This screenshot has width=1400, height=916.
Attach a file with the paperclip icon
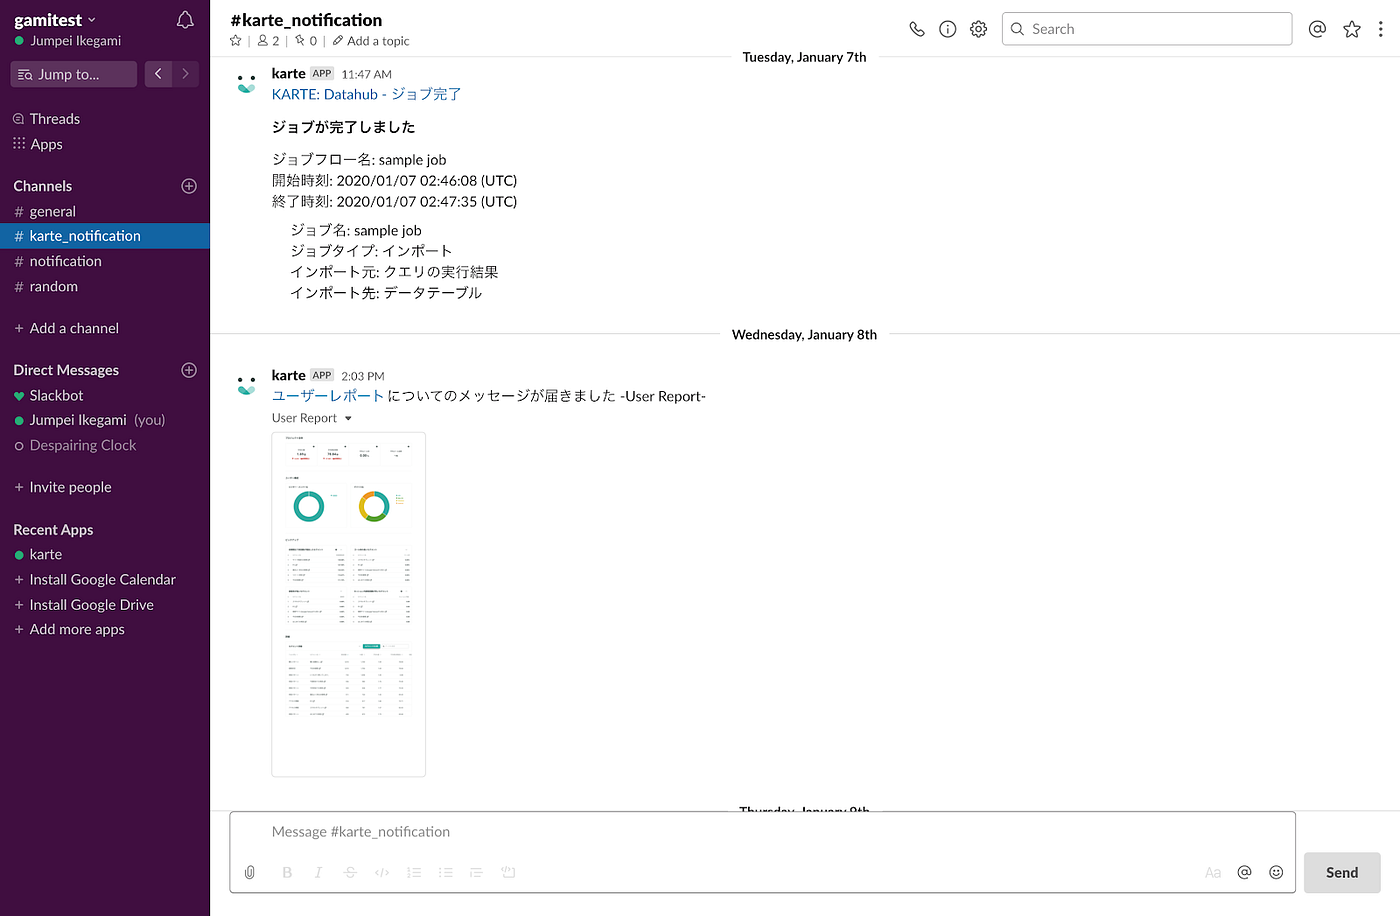(250, 872)
